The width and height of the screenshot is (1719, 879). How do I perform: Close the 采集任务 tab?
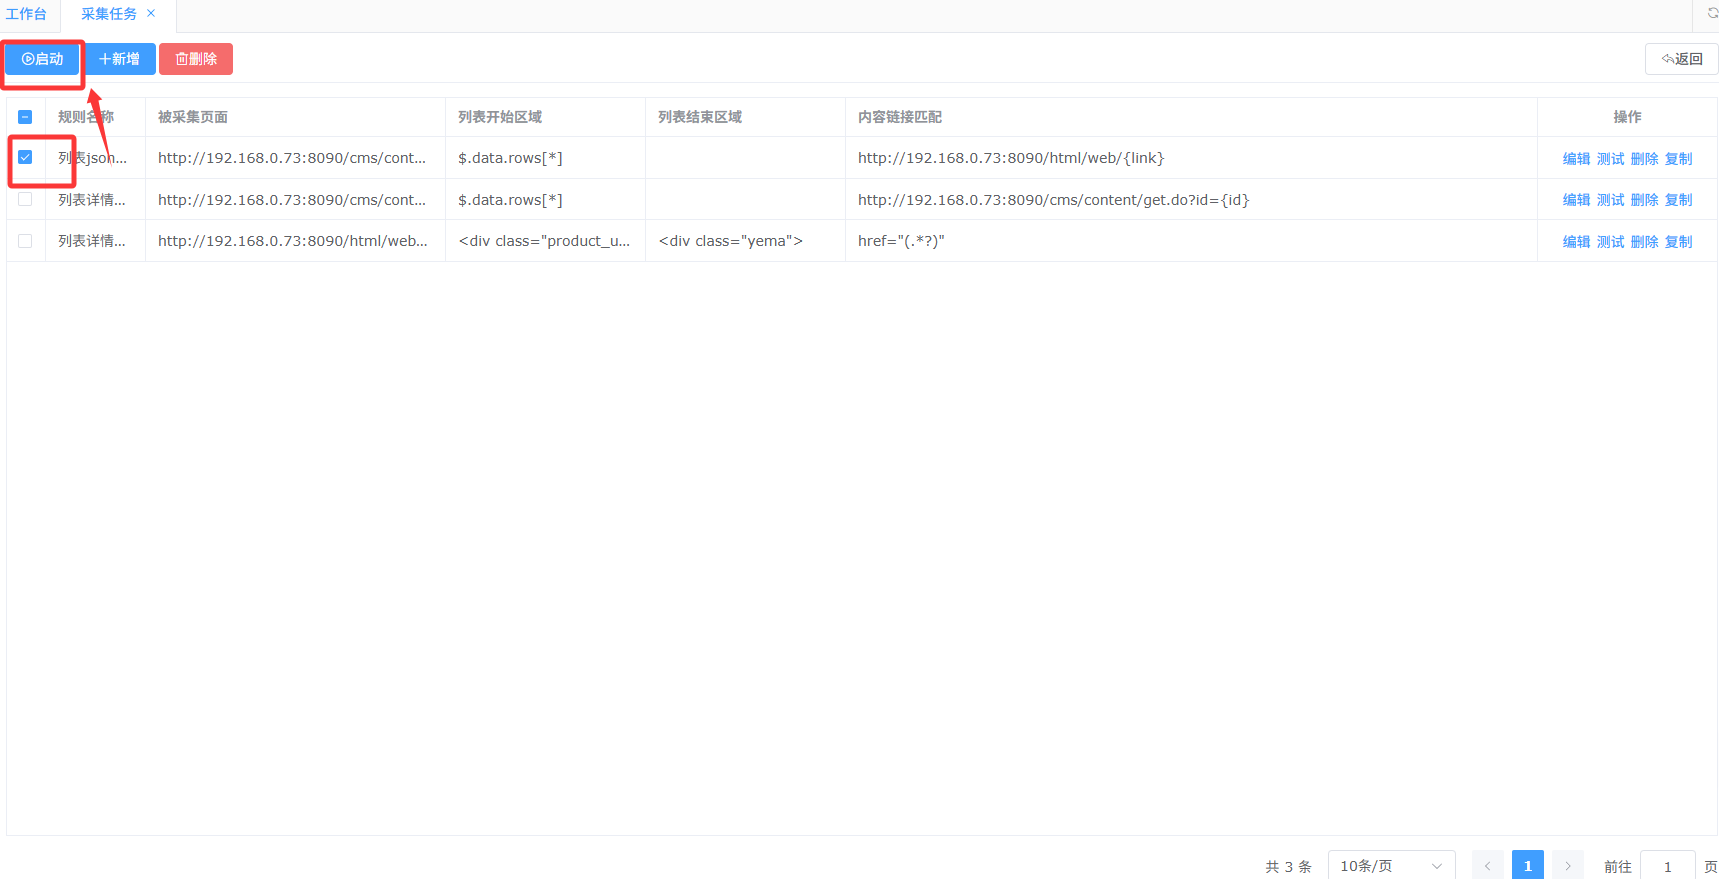152,14
